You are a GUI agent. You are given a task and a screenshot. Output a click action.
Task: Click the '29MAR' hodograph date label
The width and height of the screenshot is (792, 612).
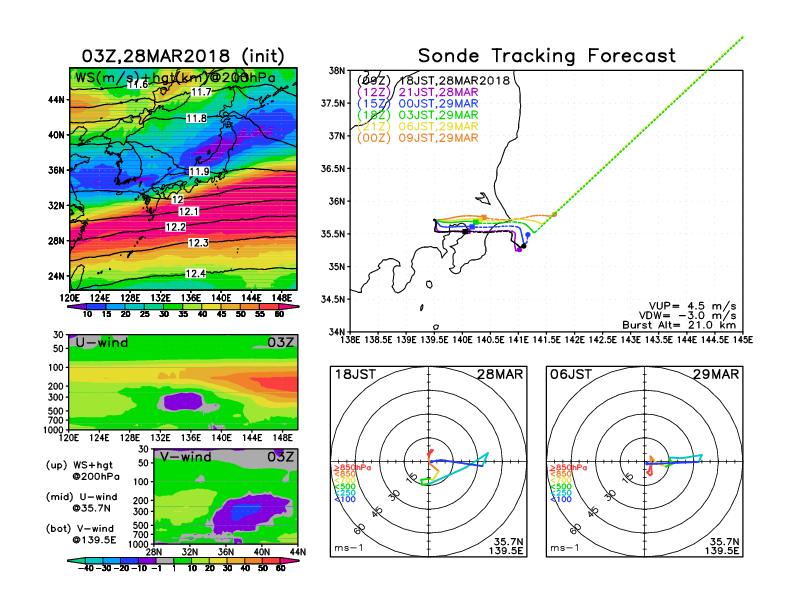(x=716, y=375)
